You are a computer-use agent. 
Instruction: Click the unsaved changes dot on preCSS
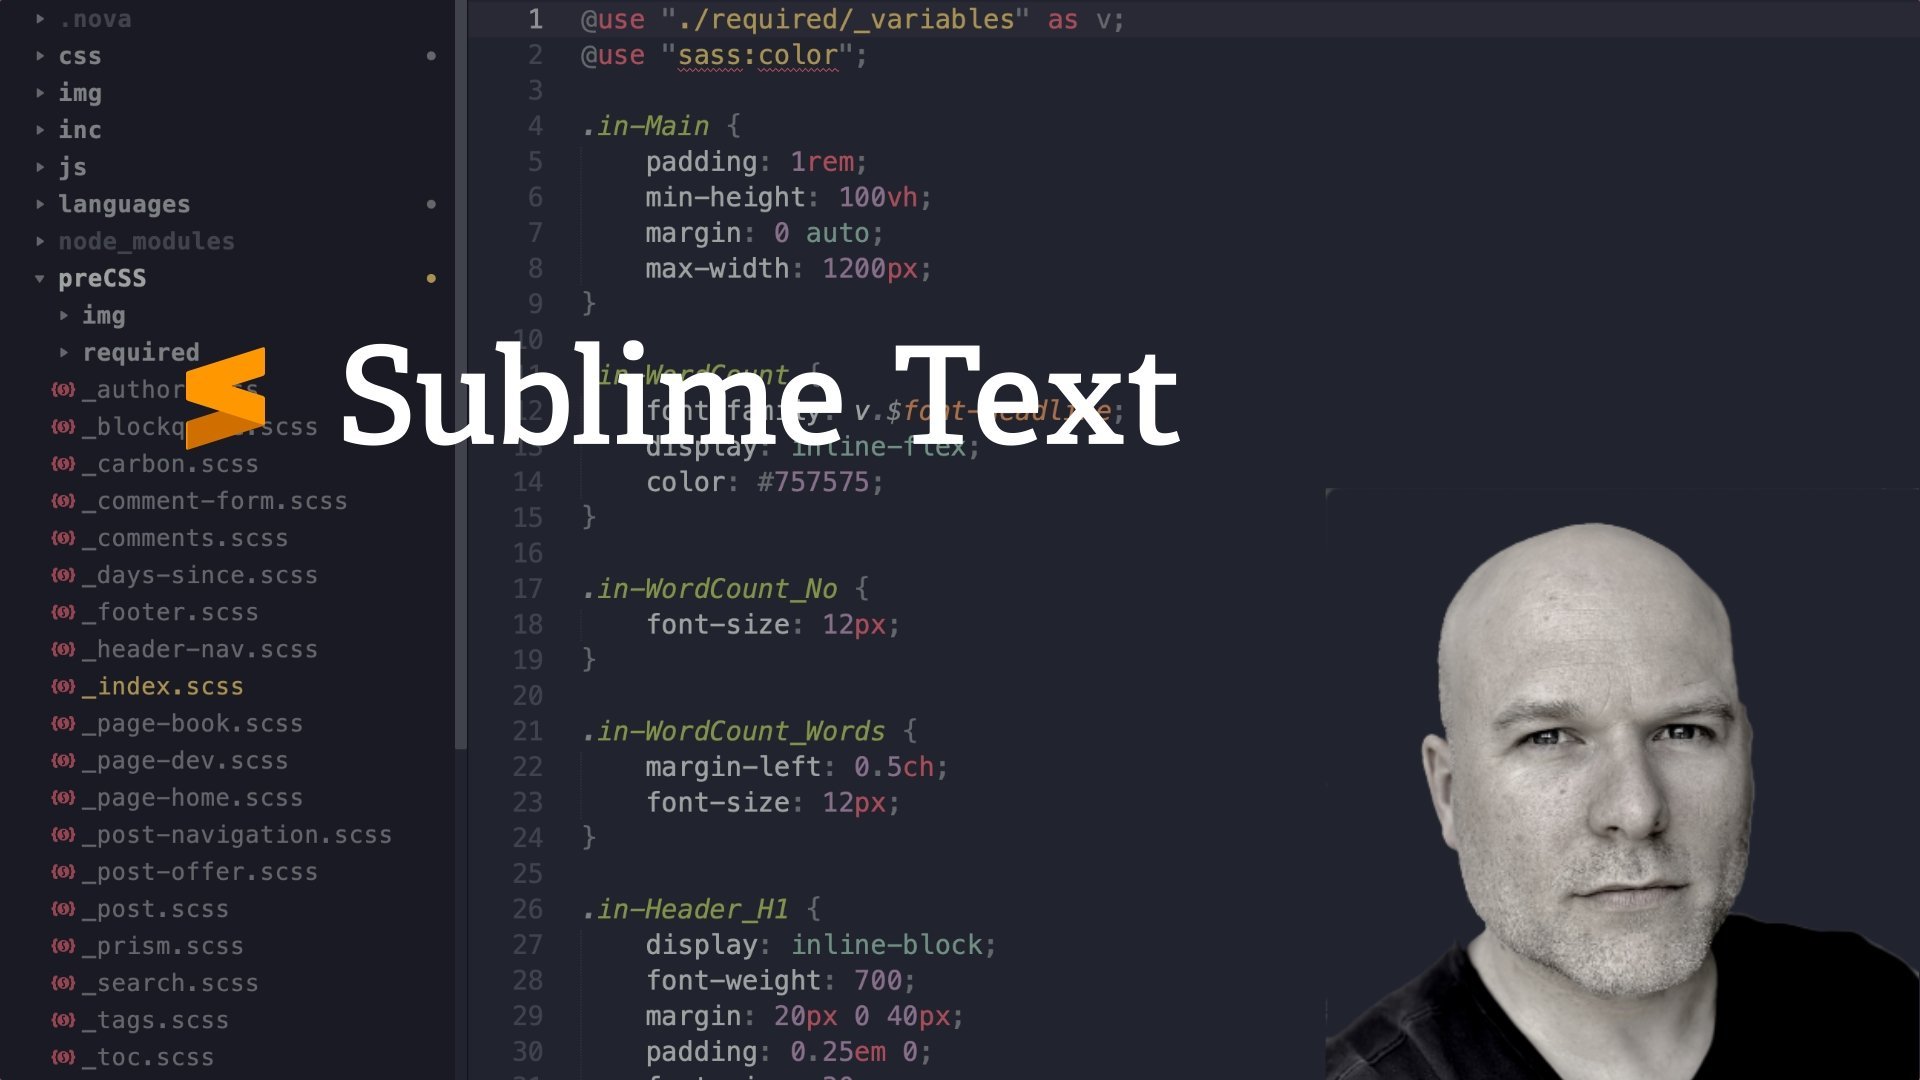pos(429,278)
